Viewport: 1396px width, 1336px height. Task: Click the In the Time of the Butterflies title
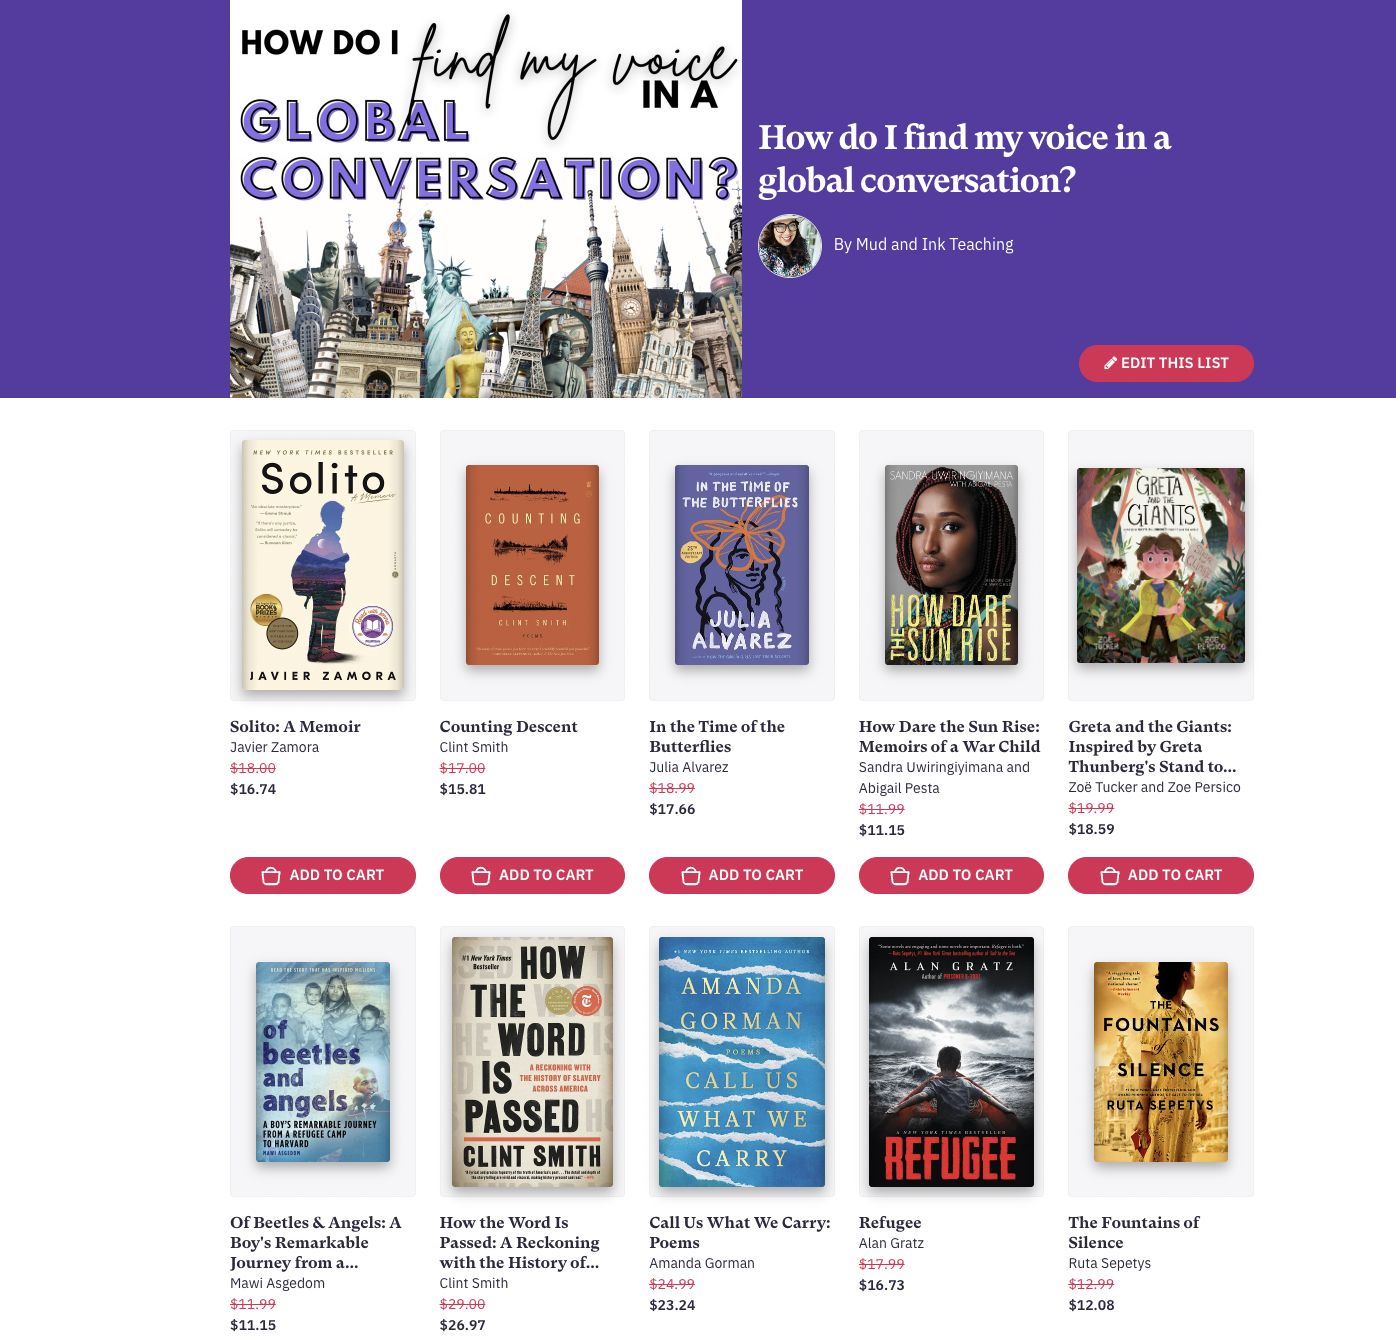coord(716,736)
